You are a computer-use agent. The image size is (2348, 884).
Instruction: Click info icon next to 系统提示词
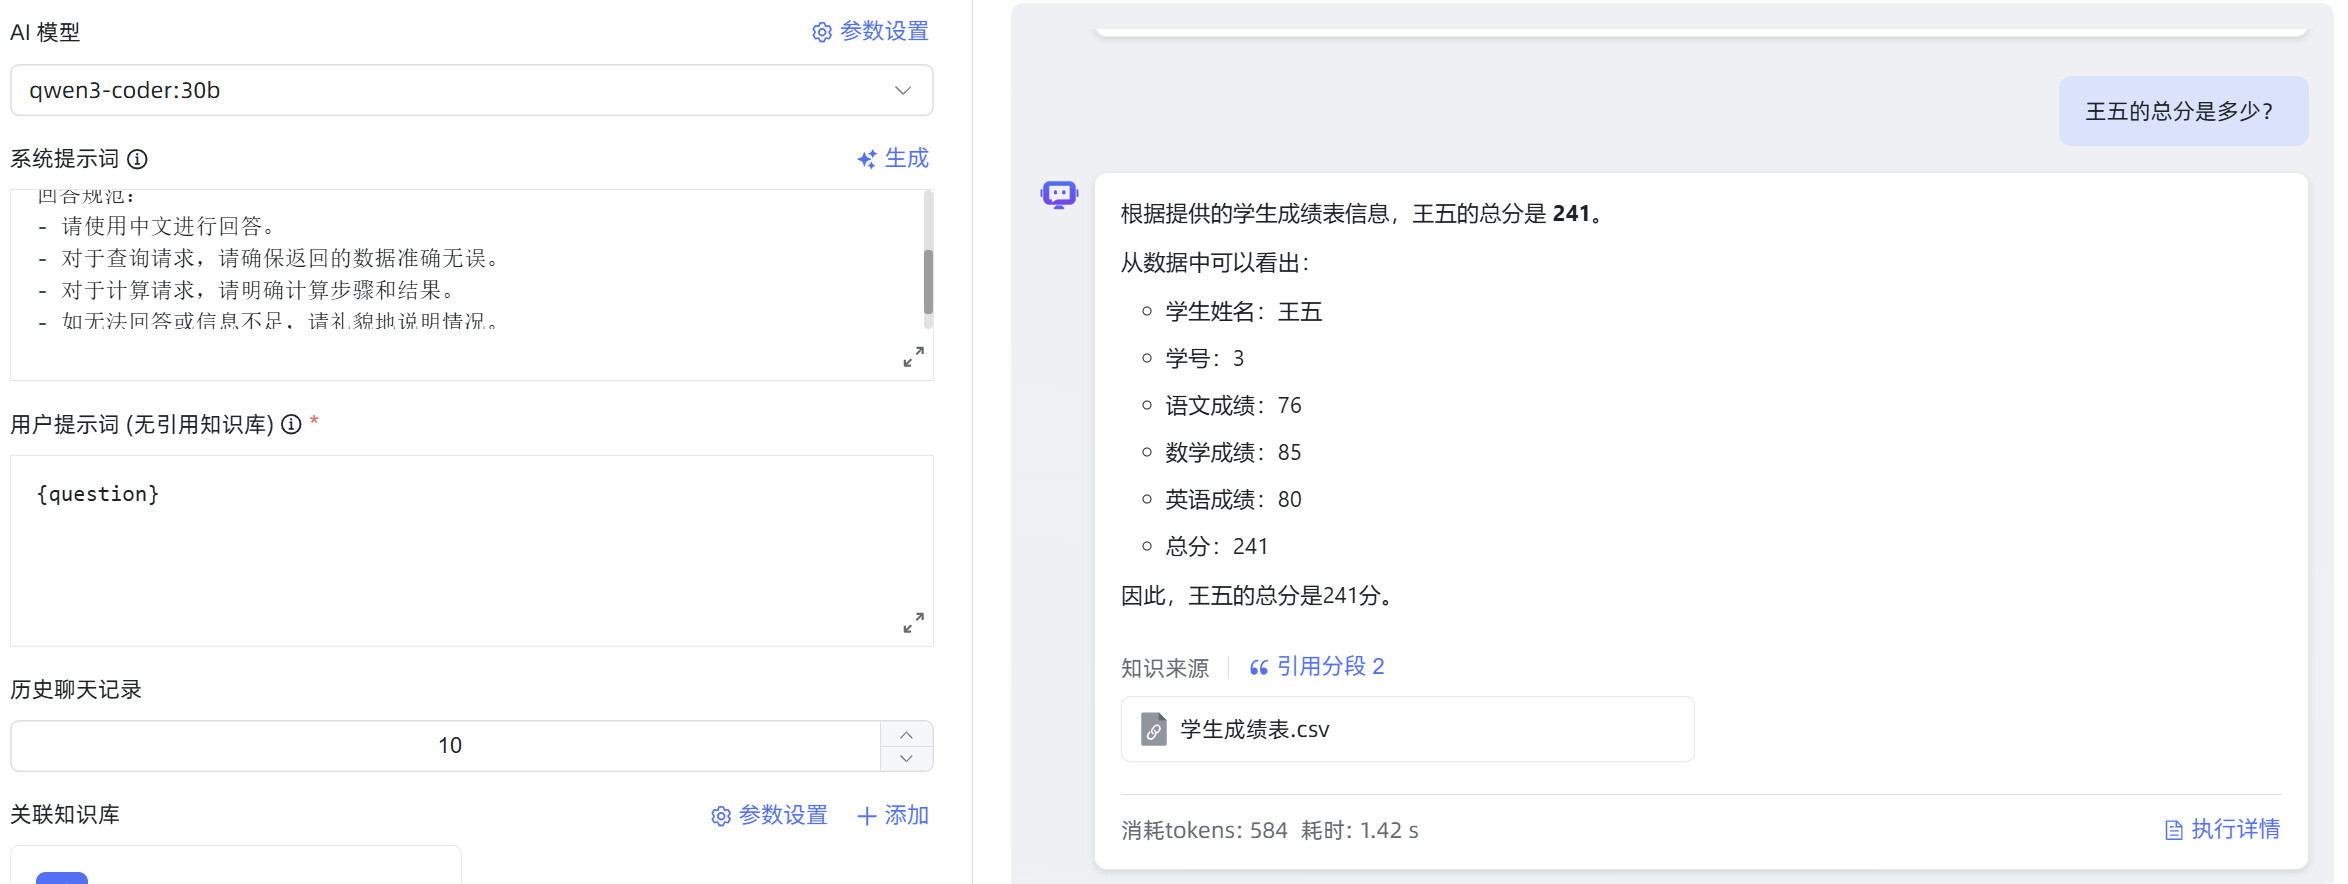138,159
